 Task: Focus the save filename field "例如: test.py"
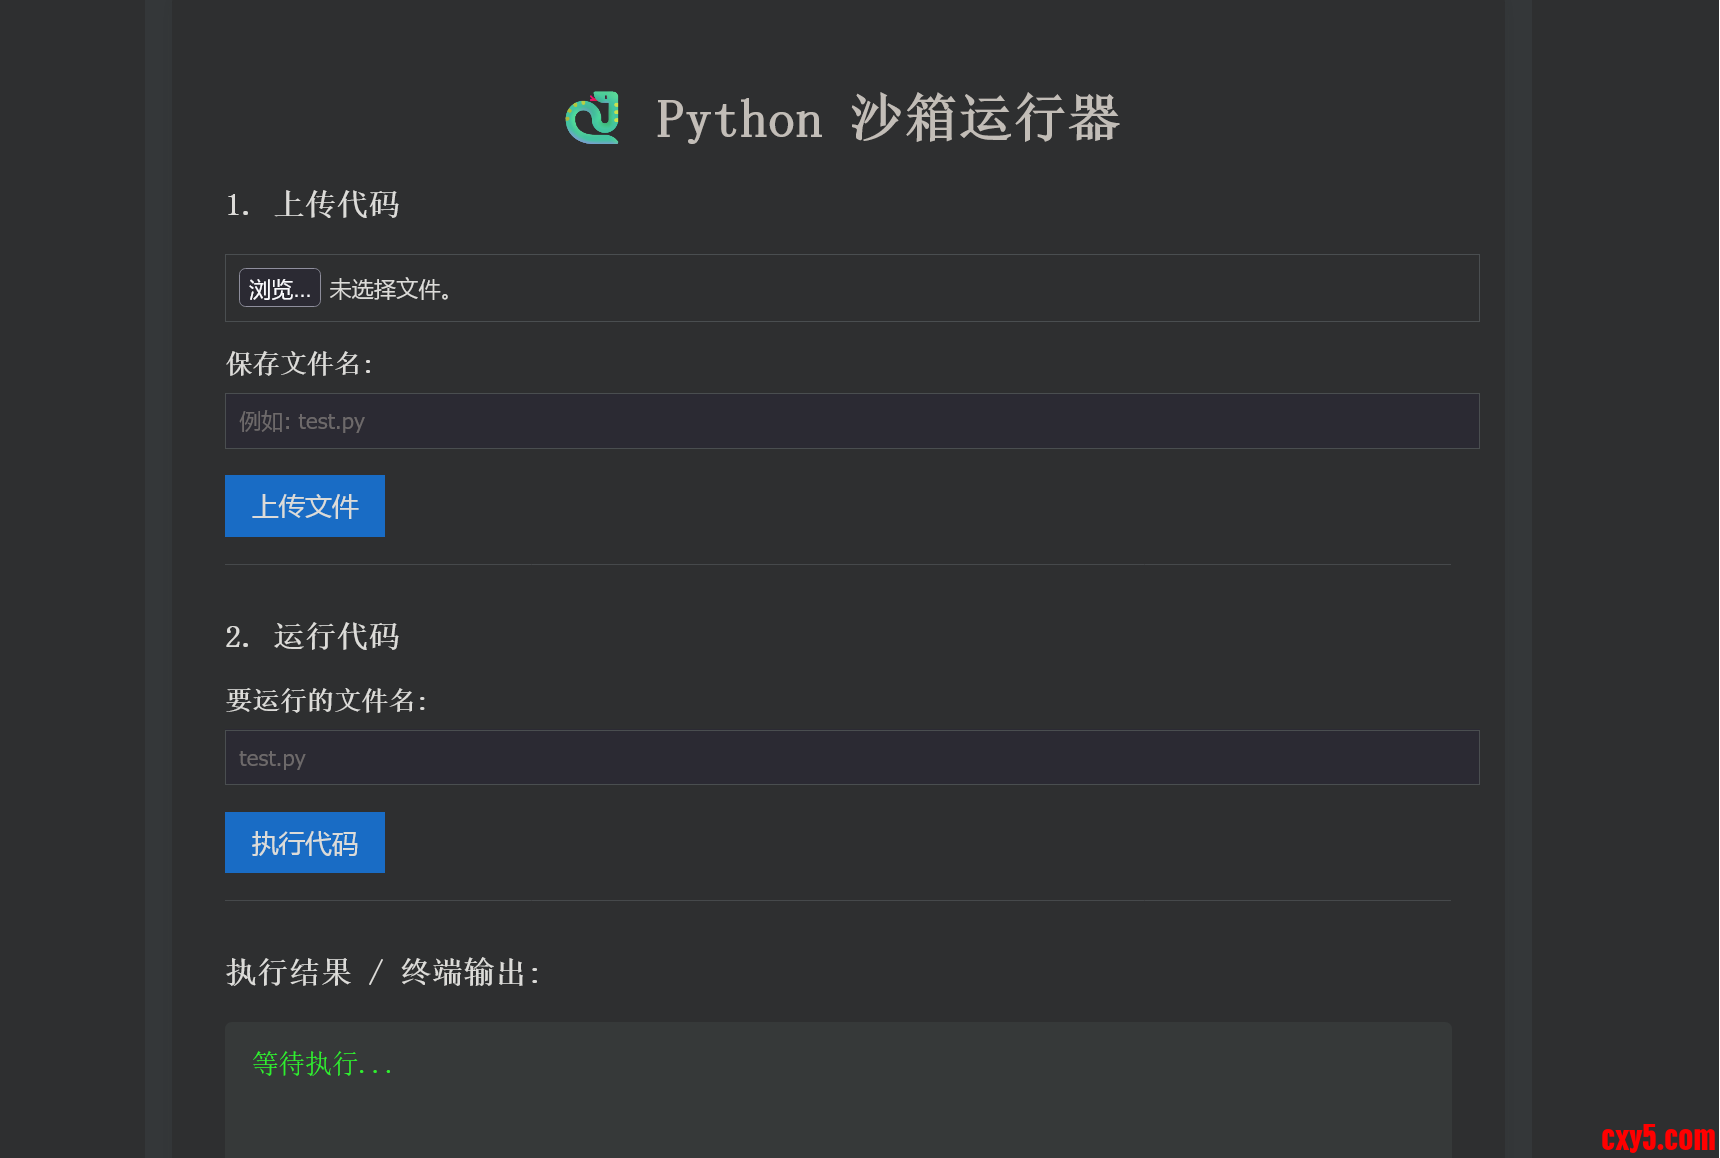point(852,421)
